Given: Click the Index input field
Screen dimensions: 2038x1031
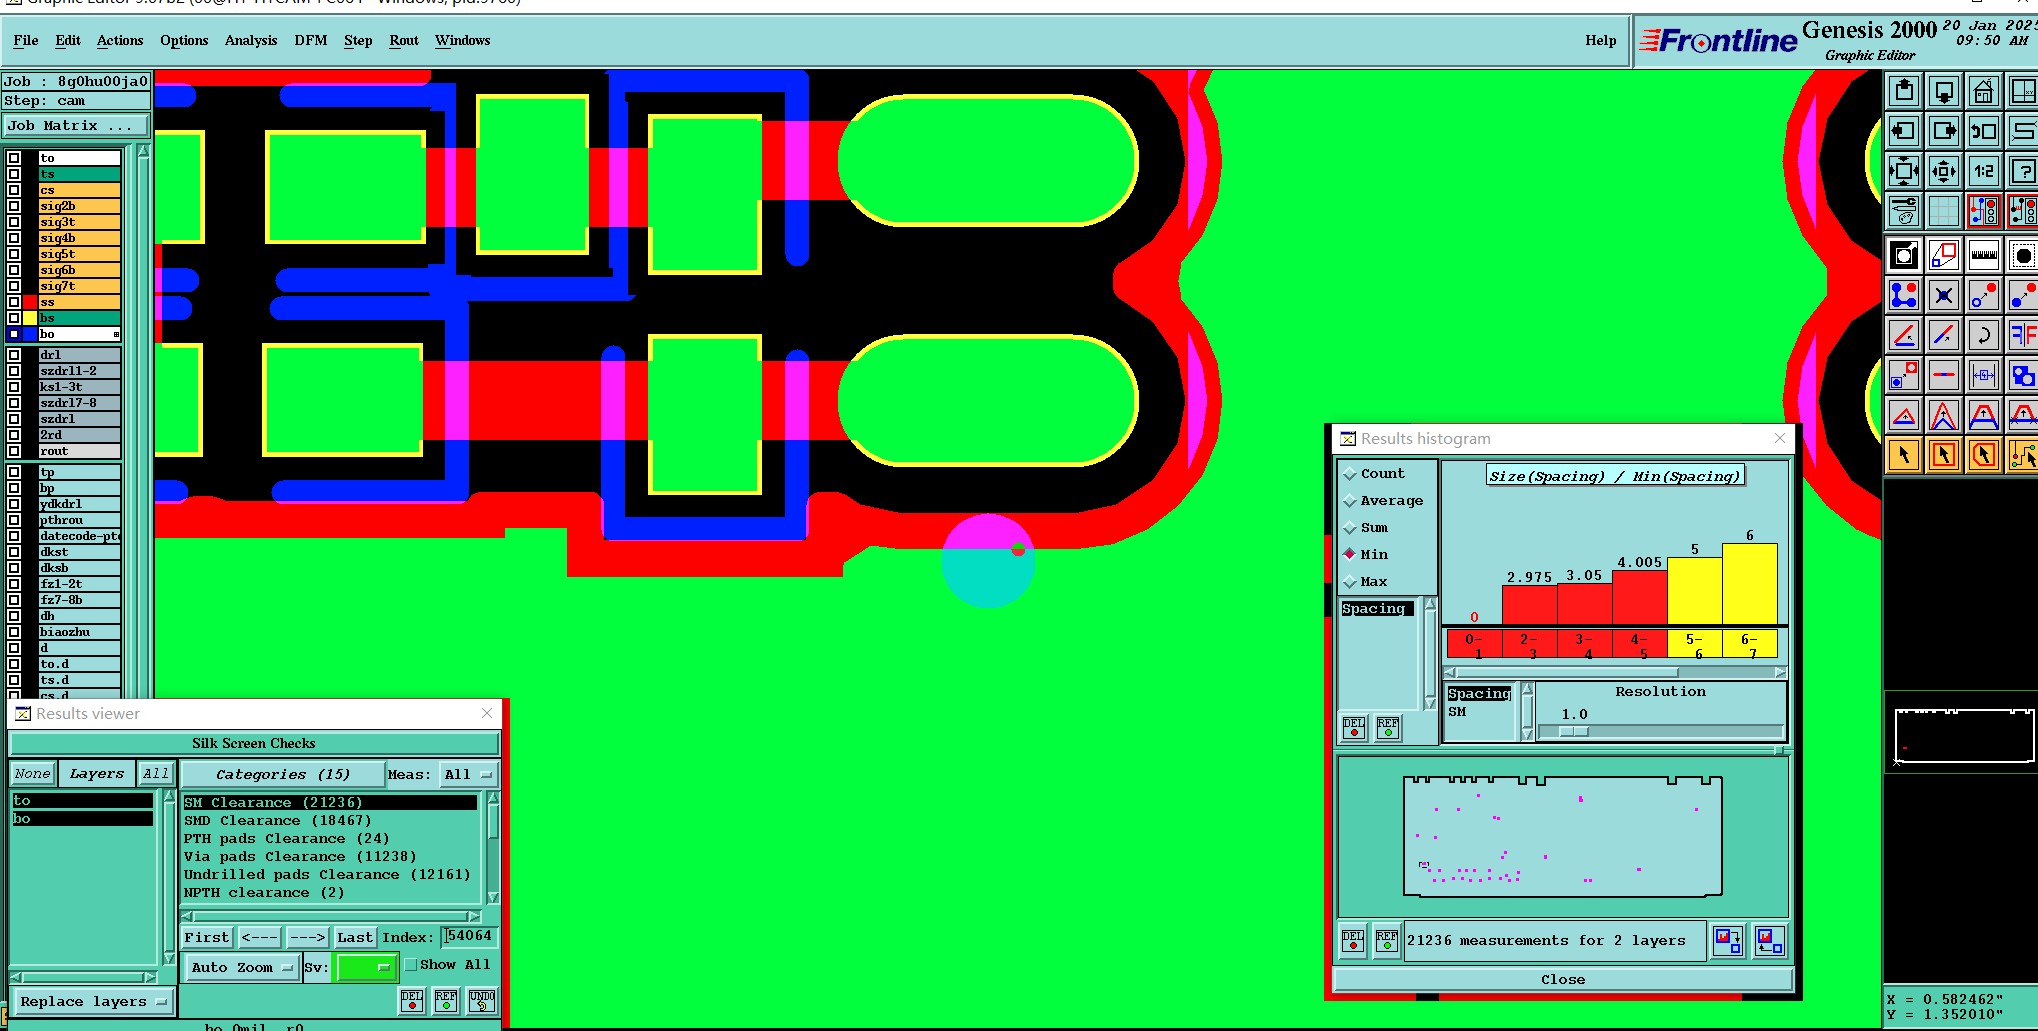Looking at the screenshot, I should click(x=469, y=937).
